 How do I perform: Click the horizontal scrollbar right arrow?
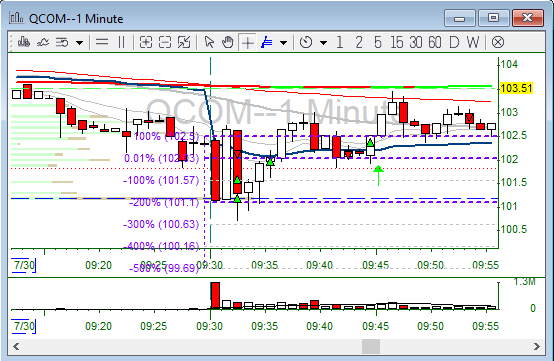point(537,347)
